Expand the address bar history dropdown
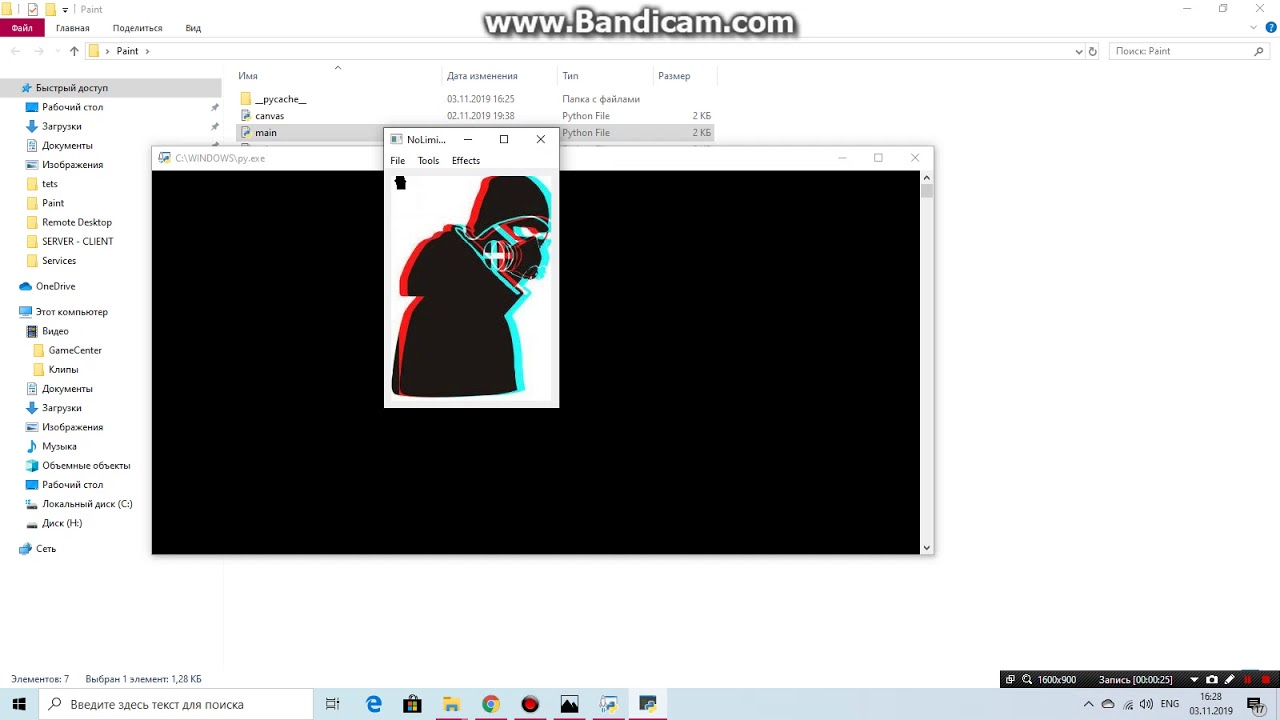The image size is (1280, 720). 1079,51
